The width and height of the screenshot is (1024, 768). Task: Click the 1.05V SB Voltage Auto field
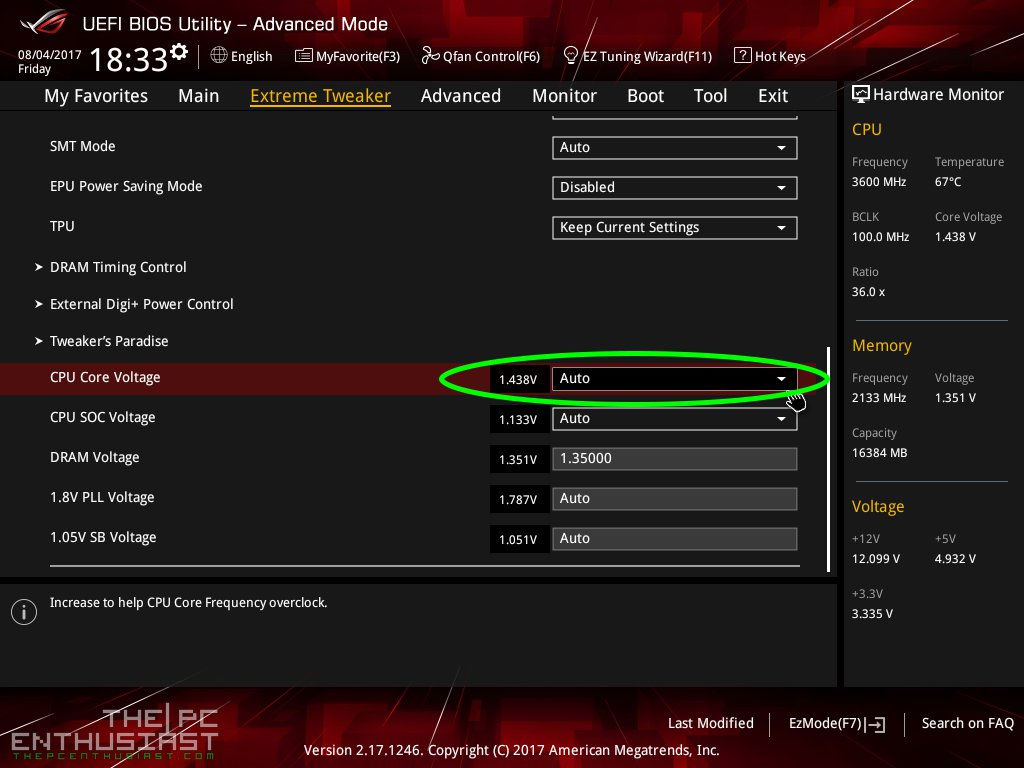point(675,539)
